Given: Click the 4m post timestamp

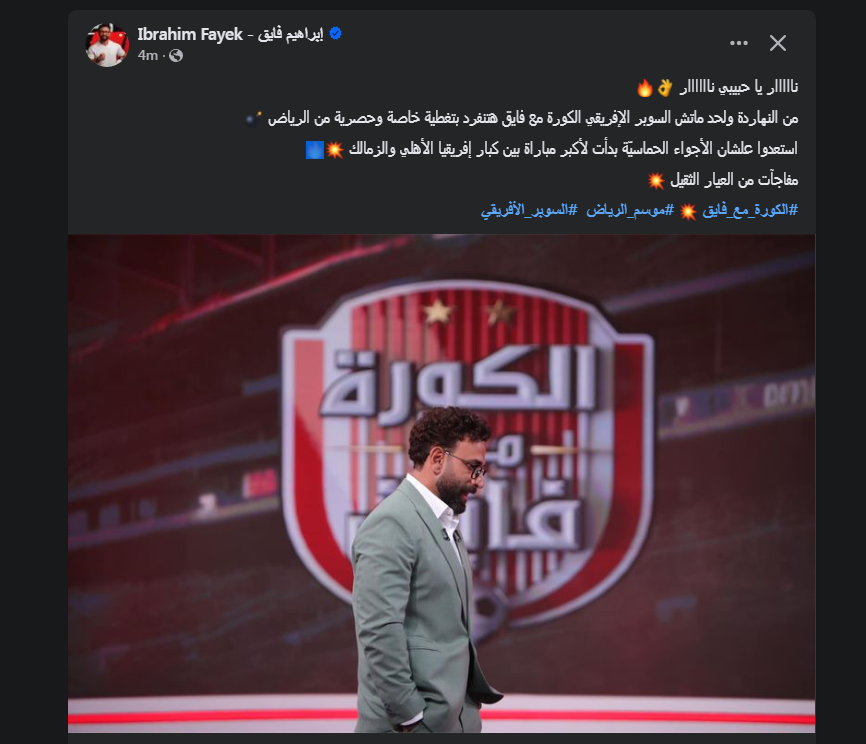Looking at the screenshot, I should tap(148, 56).
